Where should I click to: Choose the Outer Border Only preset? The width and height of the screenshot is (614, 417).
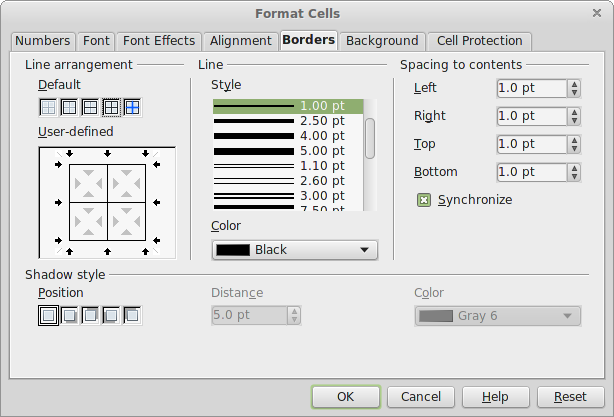click(68, 106)
